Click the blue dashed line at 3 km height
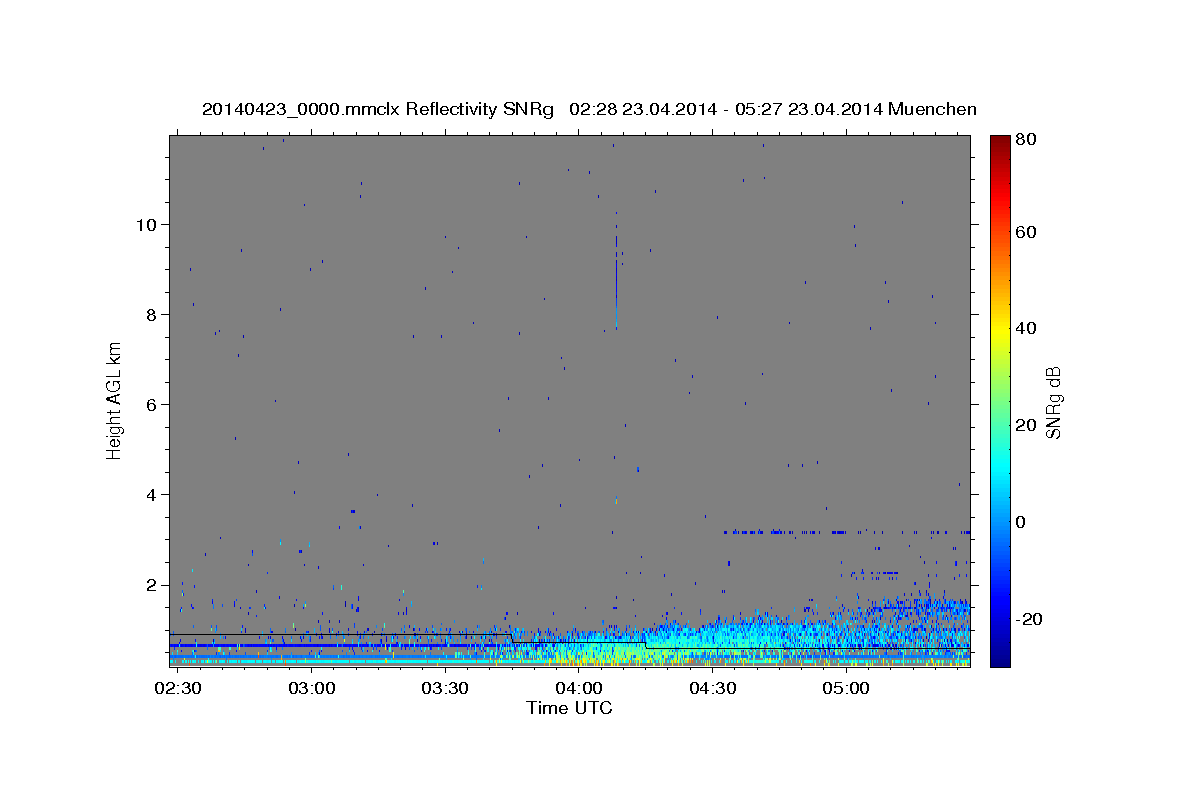Screen dimensions: 1200x800 pyautogui.click(x=846, y=532)
